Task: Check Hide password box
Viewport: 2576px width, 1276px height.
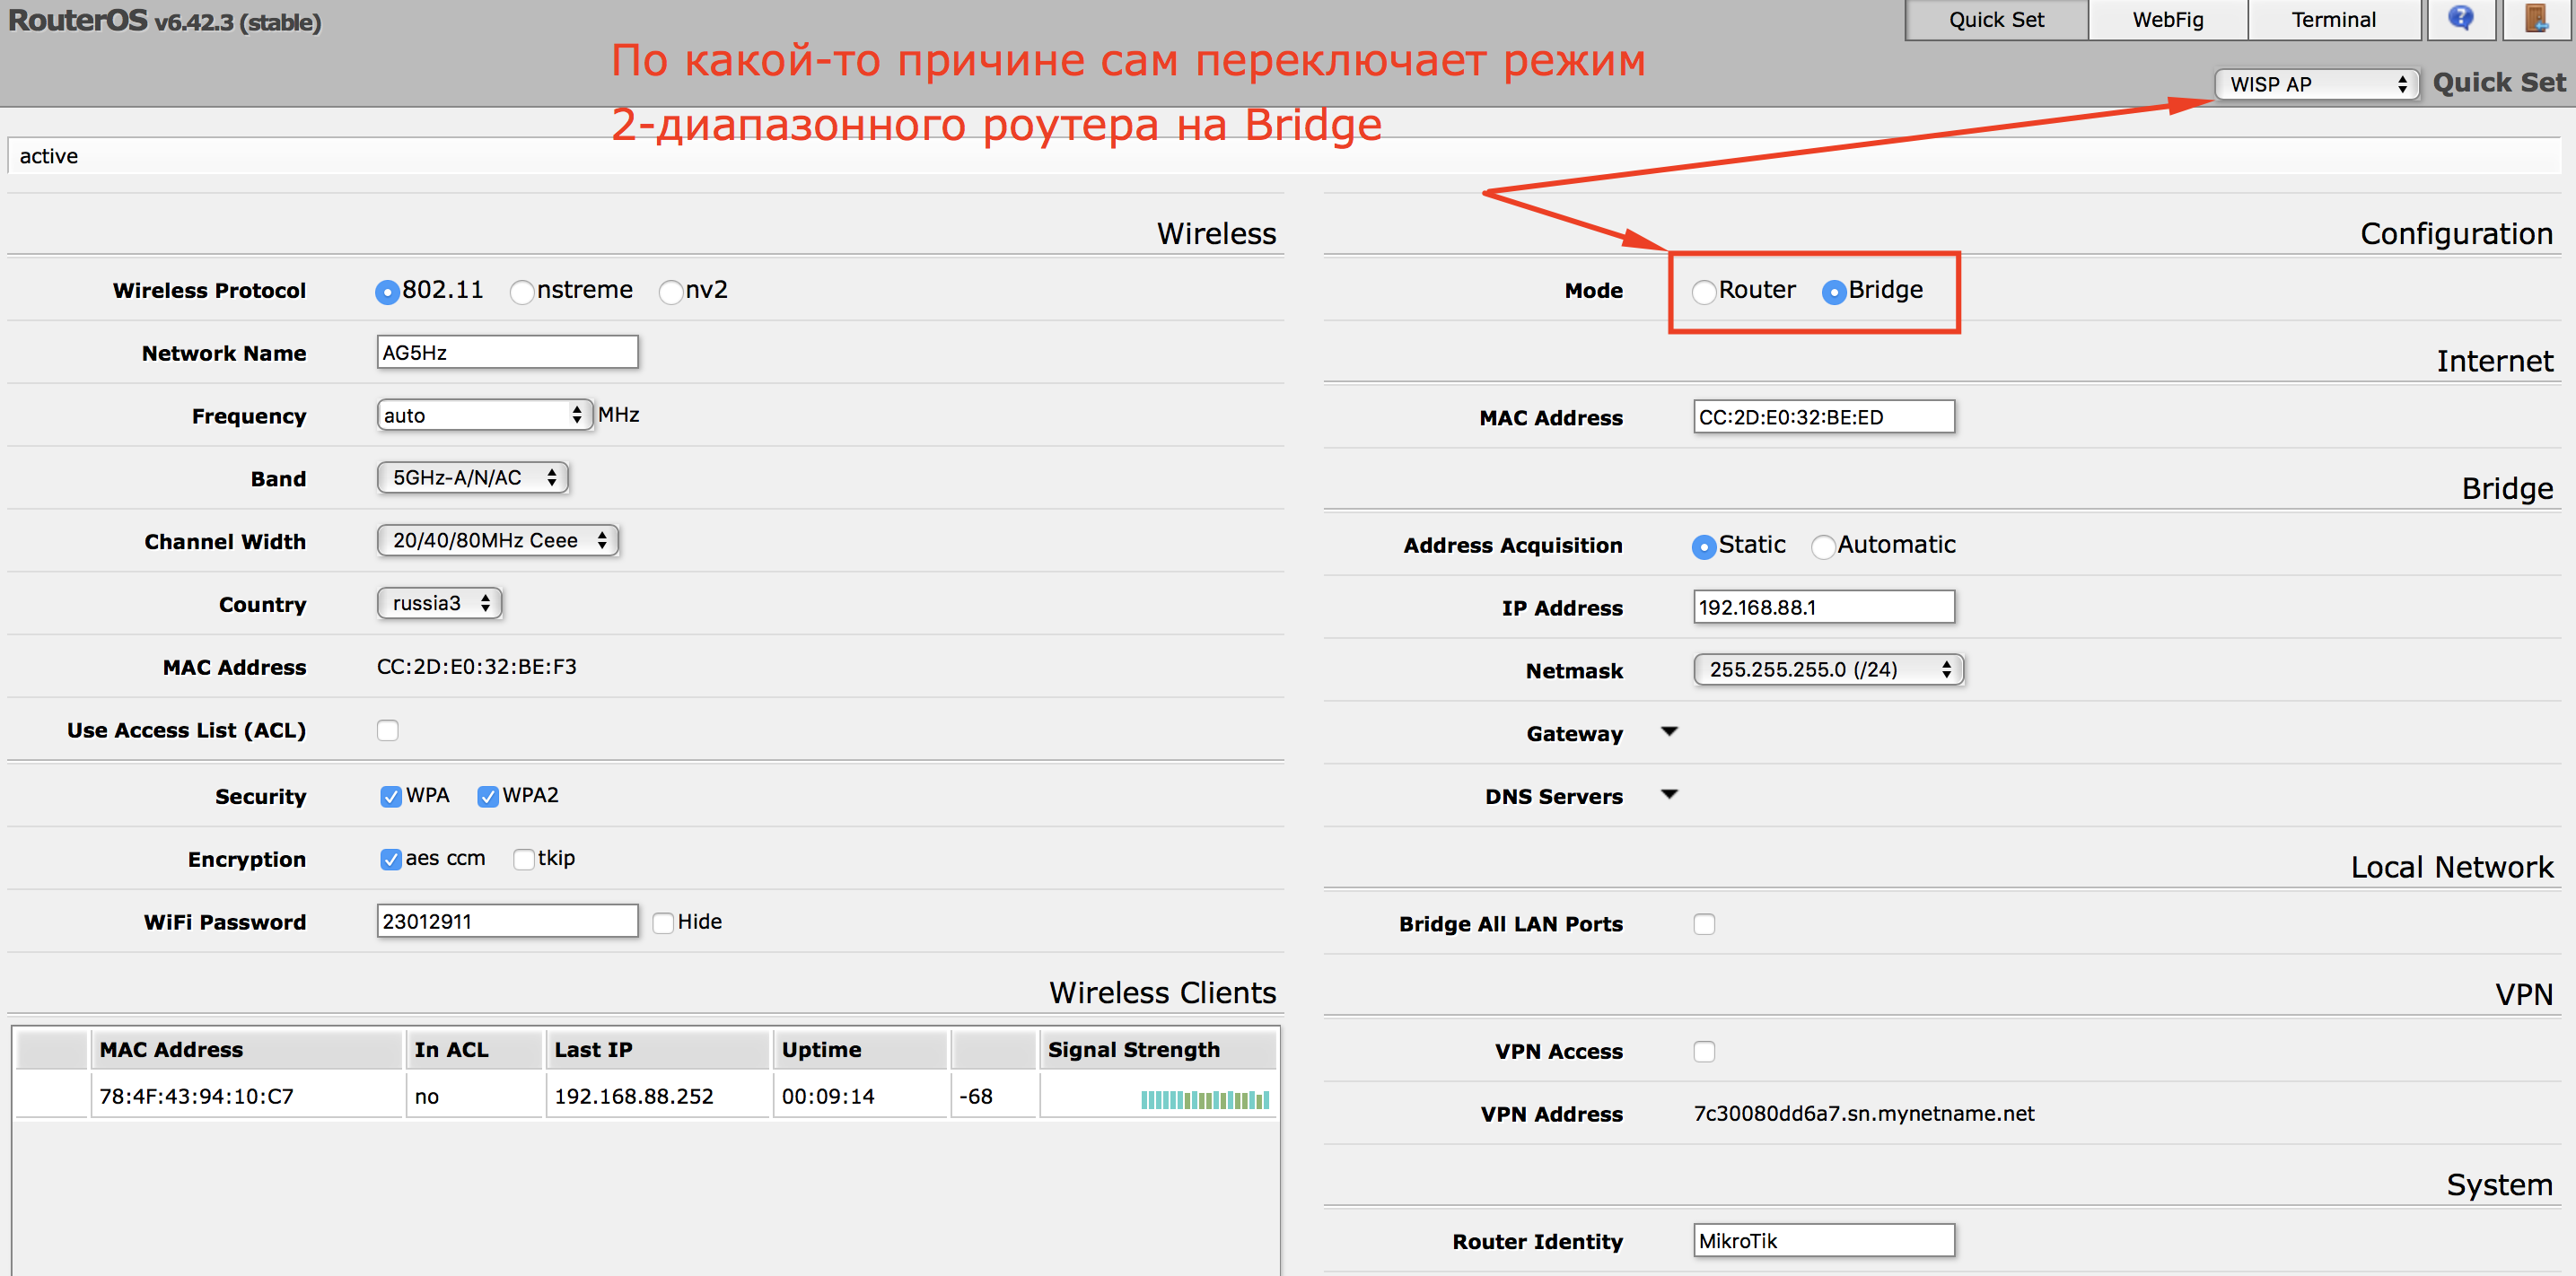Action: [x=663, y=923]
